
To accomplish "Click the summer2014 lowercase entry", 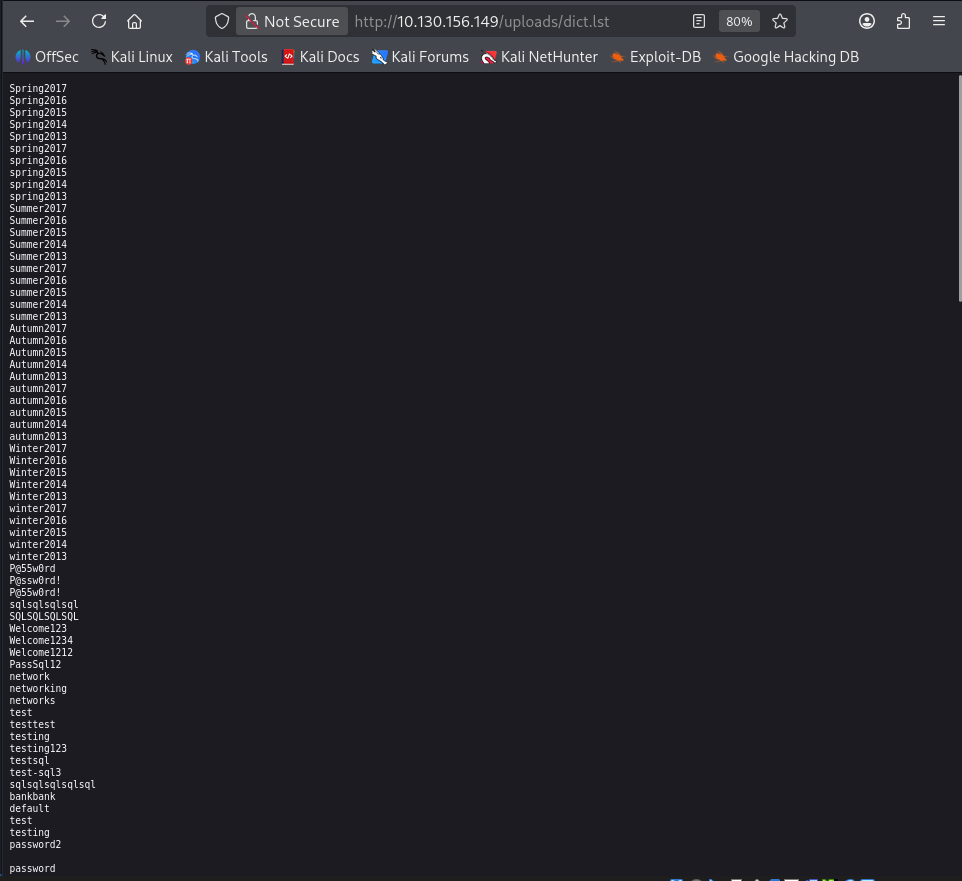I will (38, 304).
